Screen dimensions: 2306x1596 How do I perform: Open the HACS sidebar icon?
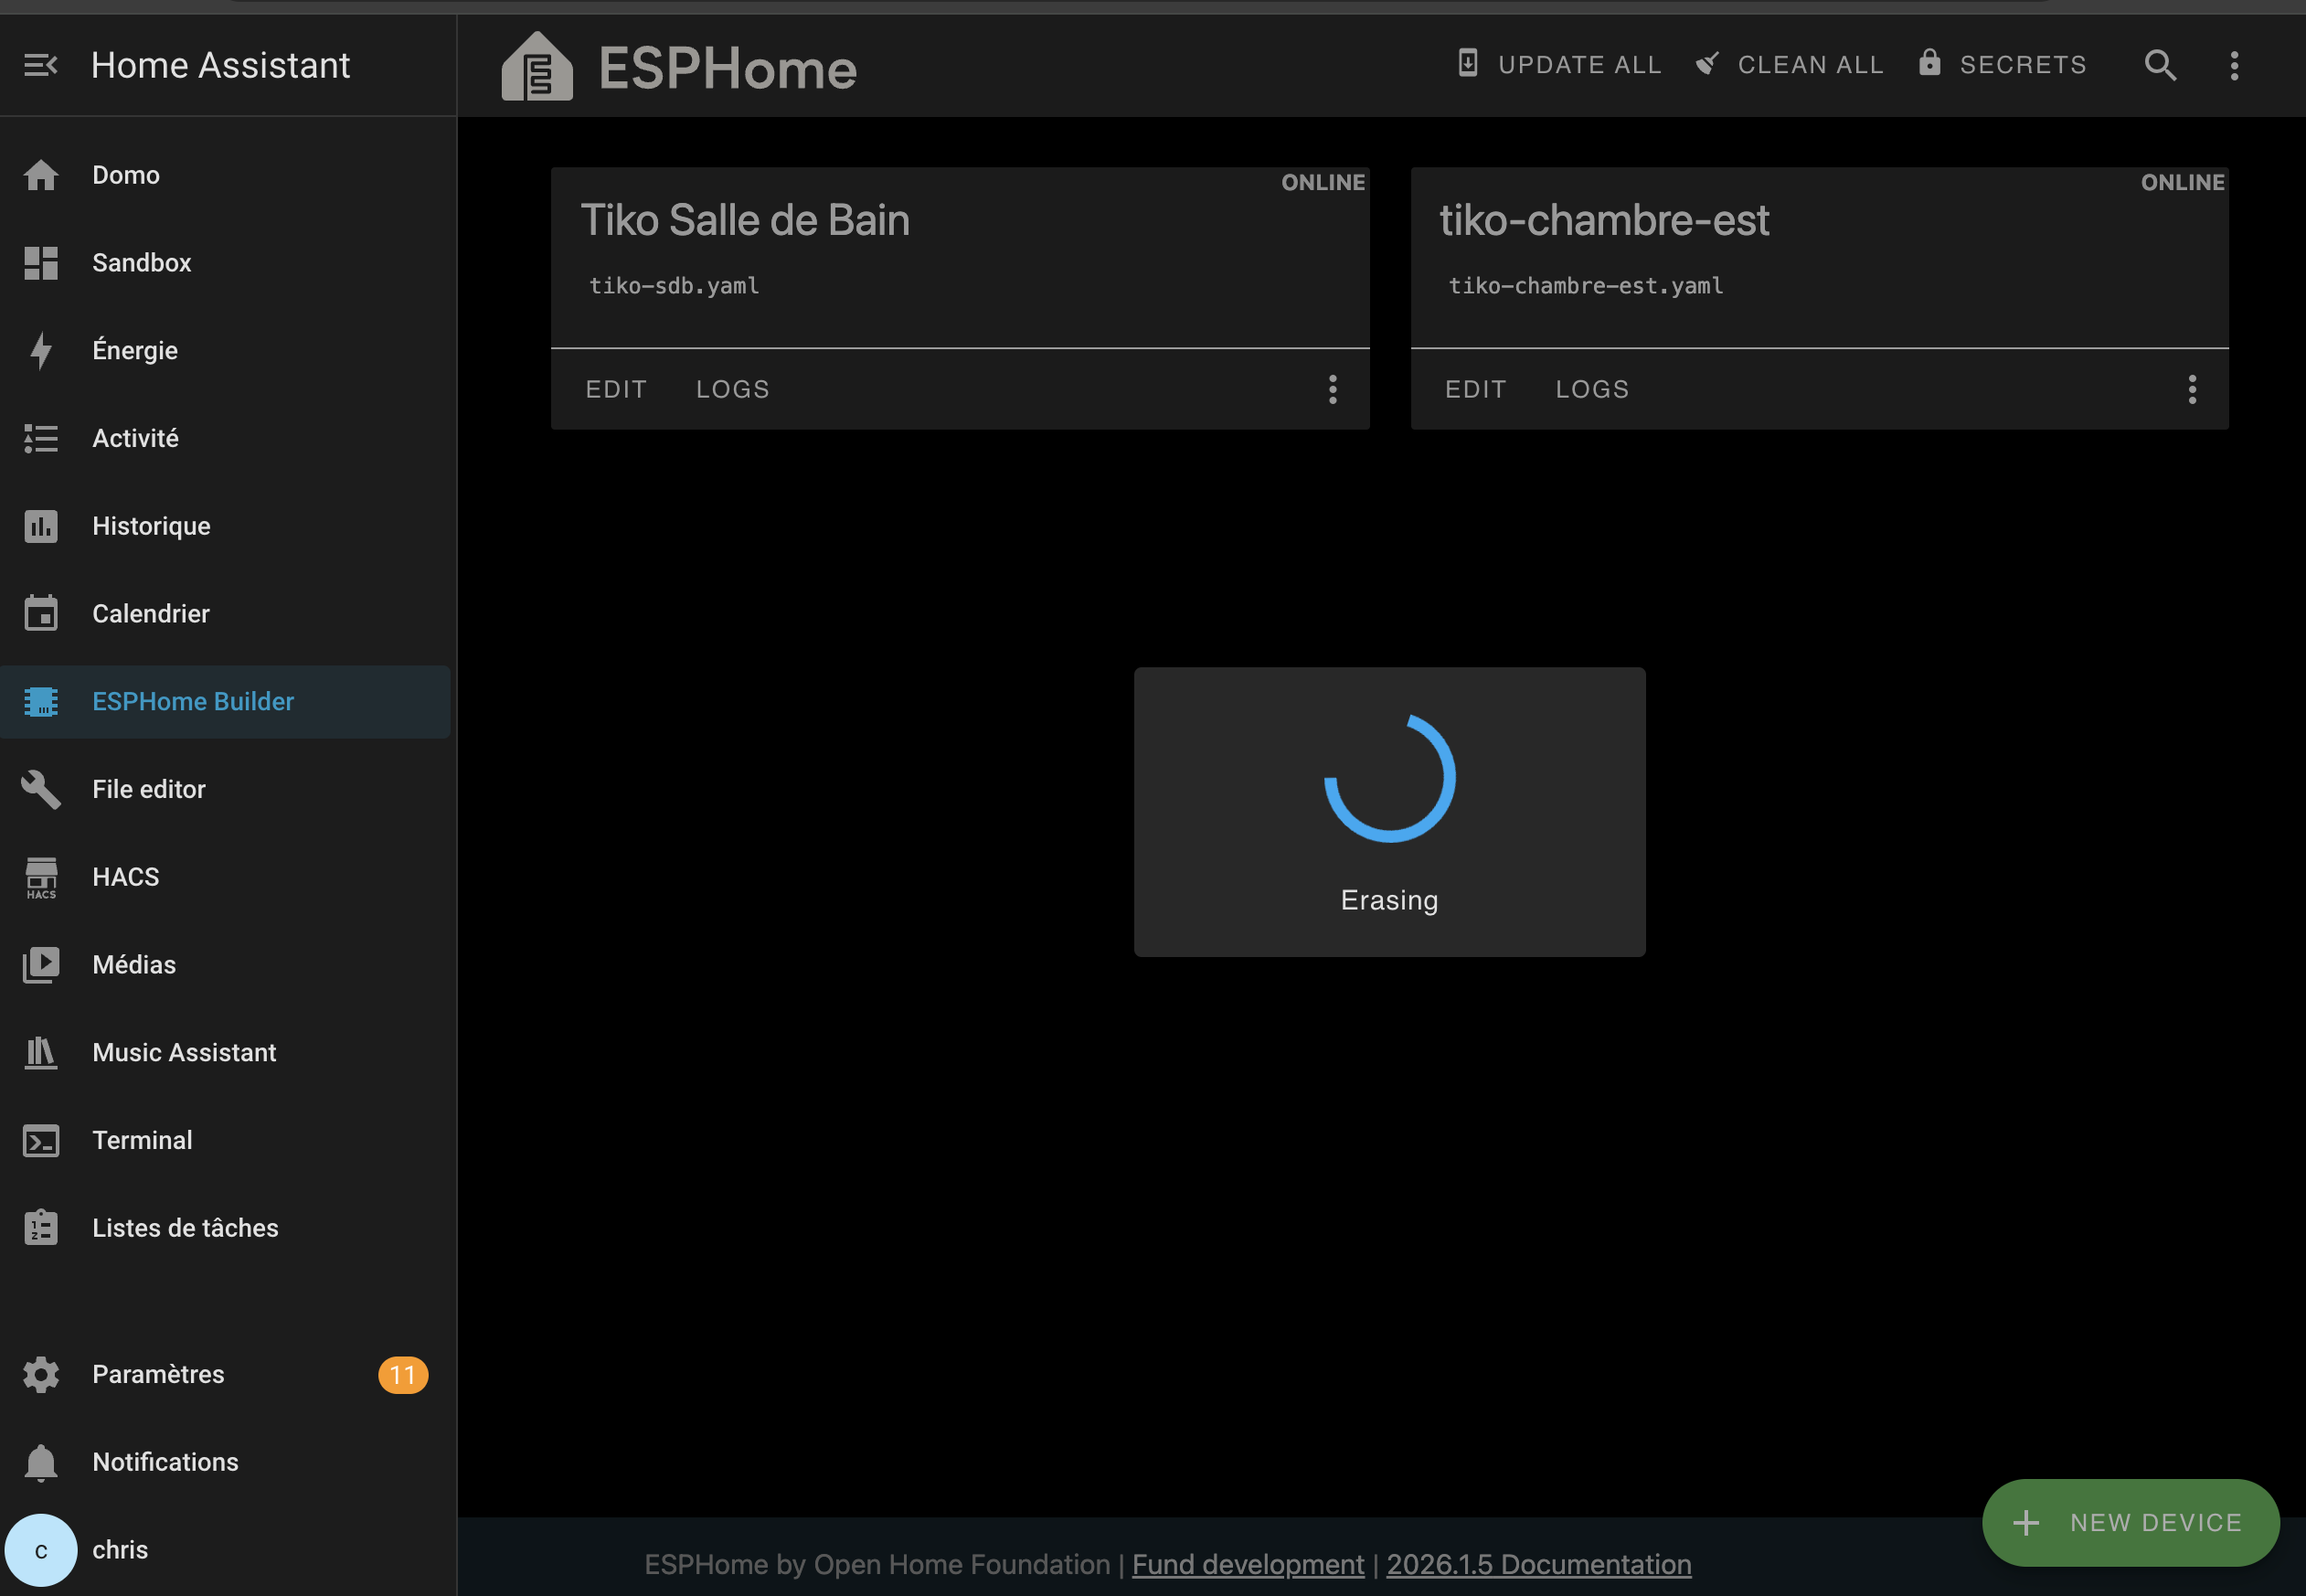[x=41, y=877]
